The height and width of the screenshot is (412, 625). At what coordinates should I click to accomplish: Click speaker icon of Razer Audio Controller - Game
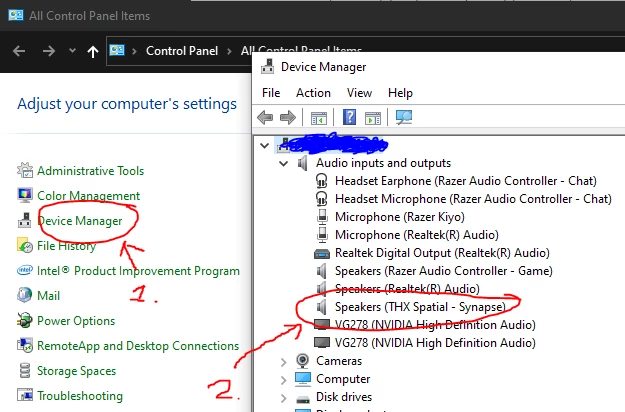tap(321, 271)
